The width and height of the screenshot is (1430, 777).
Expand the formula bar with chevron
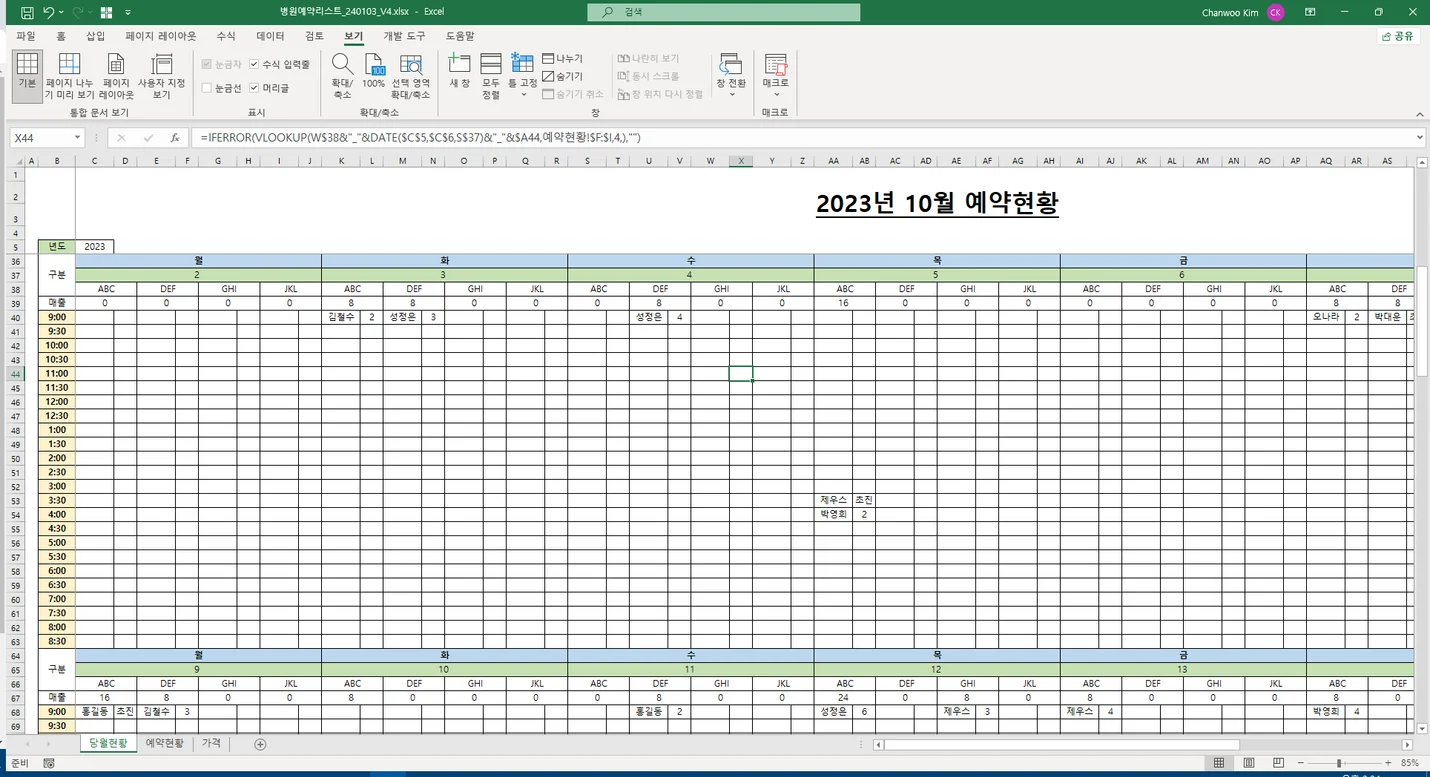[x=1420, y=138]
